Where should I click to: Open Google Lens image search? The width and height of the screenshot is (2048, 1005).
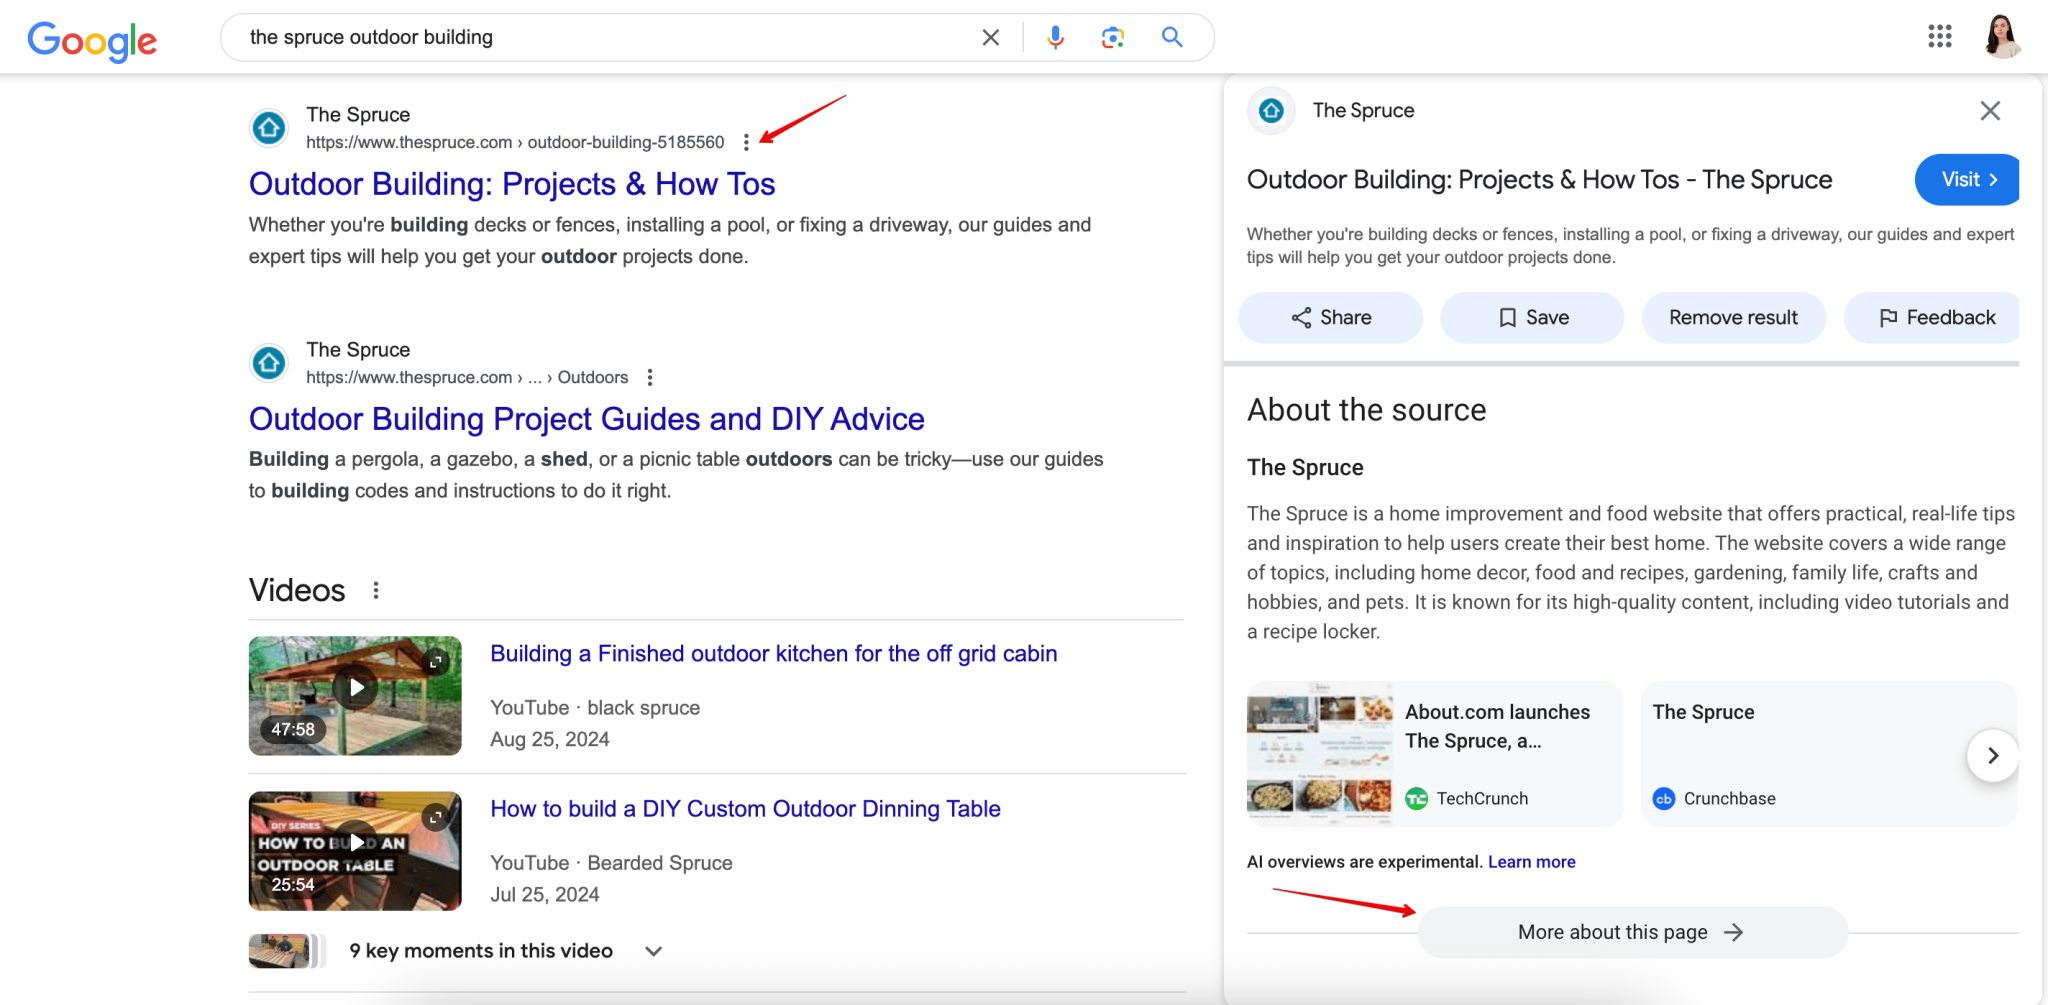pyautogui.click(x=1112, y=37)
